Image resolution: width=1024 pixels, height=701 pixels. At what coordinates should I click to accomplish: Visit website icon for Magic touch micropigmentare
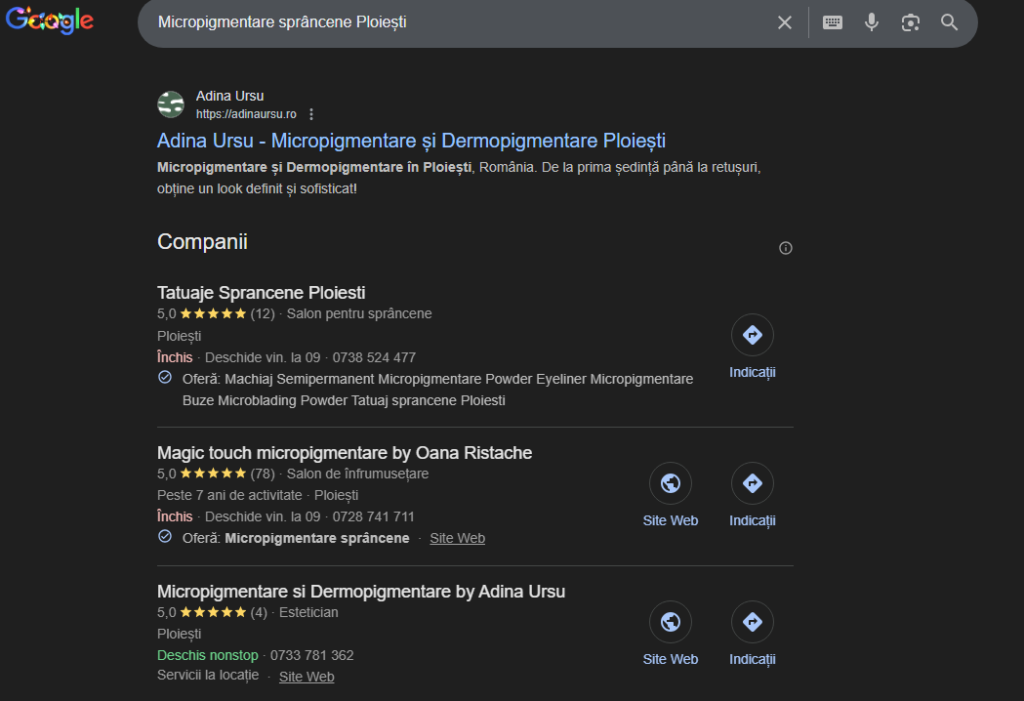coord(670,484)
